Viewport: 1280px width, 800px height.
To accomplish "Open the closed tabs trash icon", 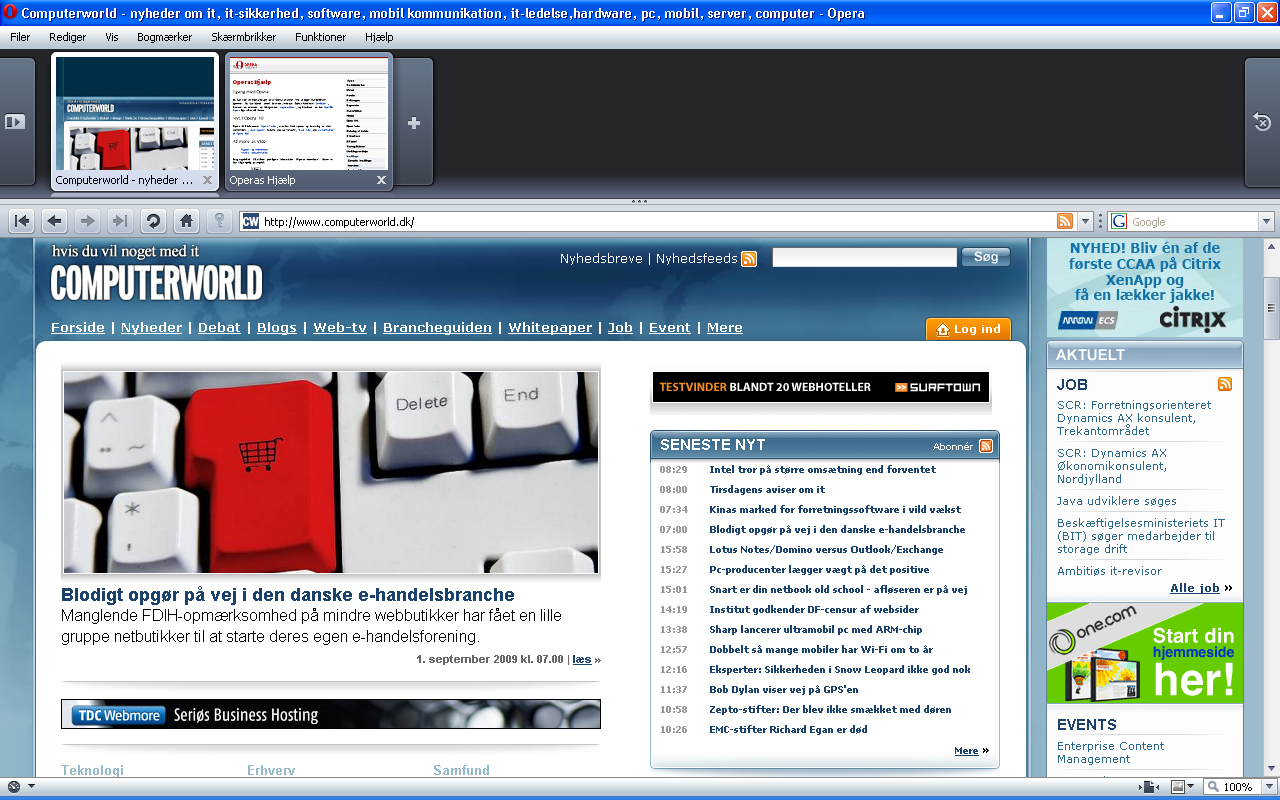I will [1262, 122].
